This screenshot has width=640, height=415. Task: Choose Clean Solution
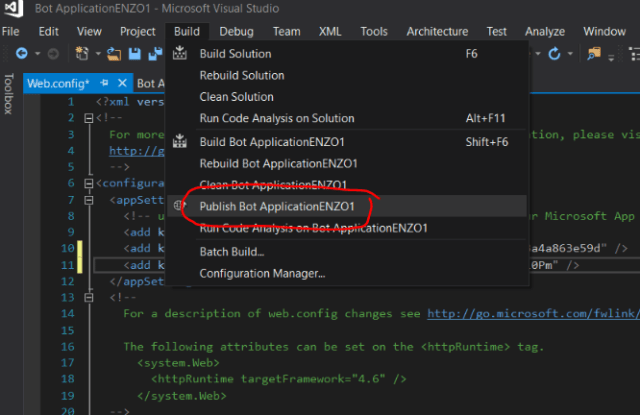coord(347,97)
